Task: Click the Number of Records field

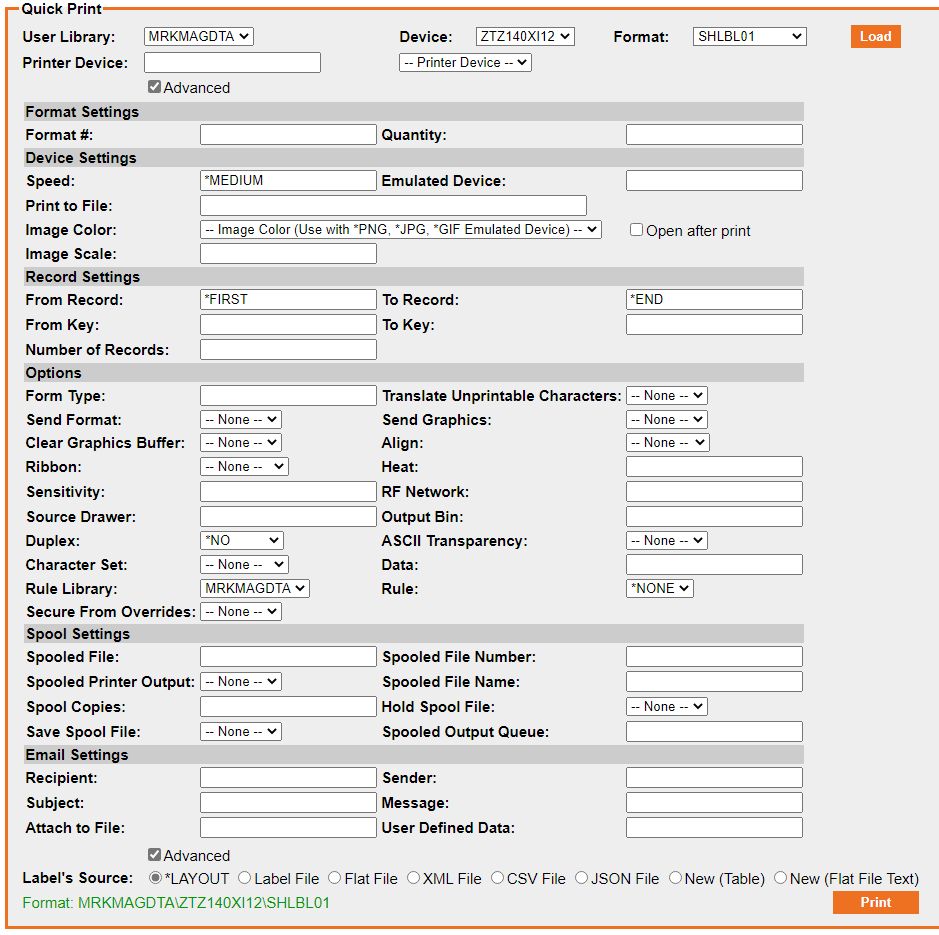Action: pos(288,349)
